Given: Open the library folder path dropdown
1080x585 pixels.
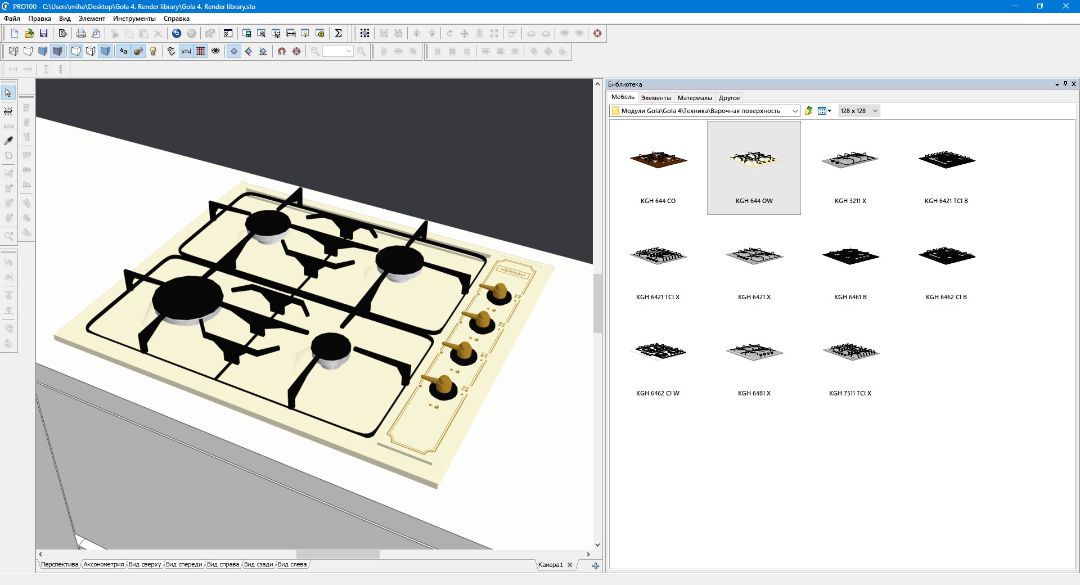Looking at the screenshot, I should [795, 111].
